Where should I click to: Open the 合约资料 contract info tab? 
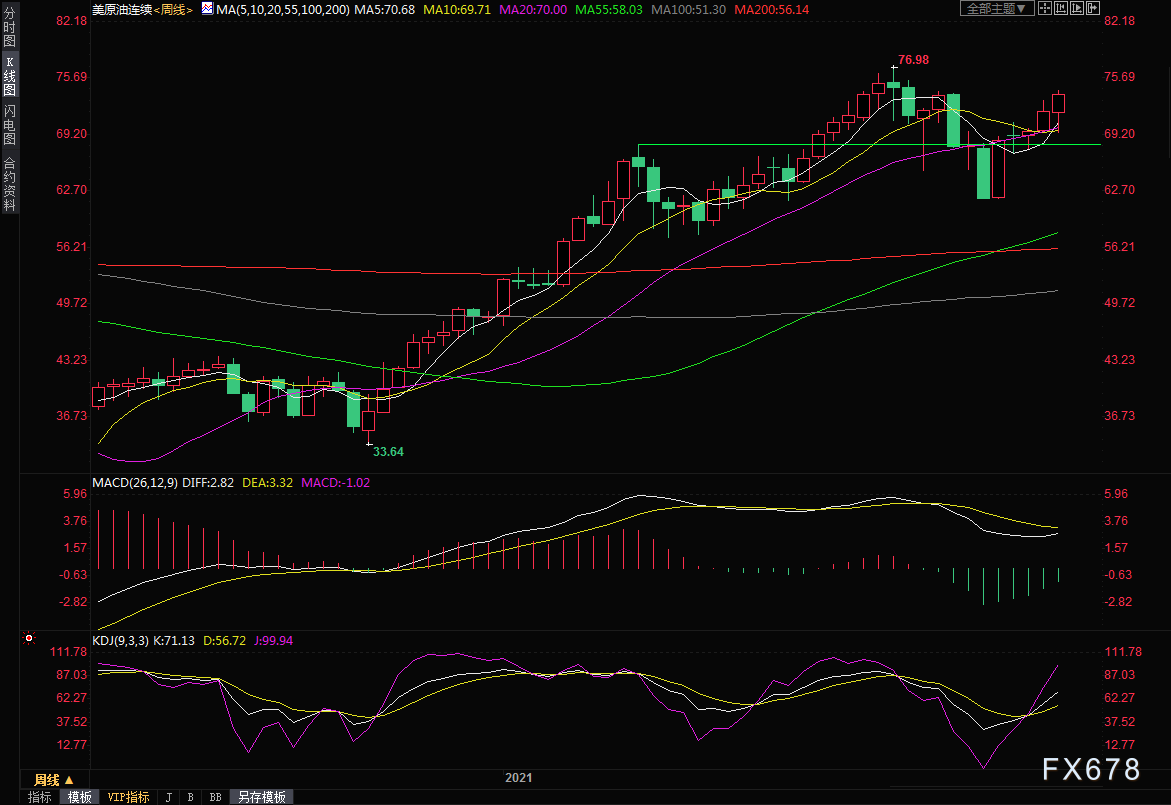(9, 183)
